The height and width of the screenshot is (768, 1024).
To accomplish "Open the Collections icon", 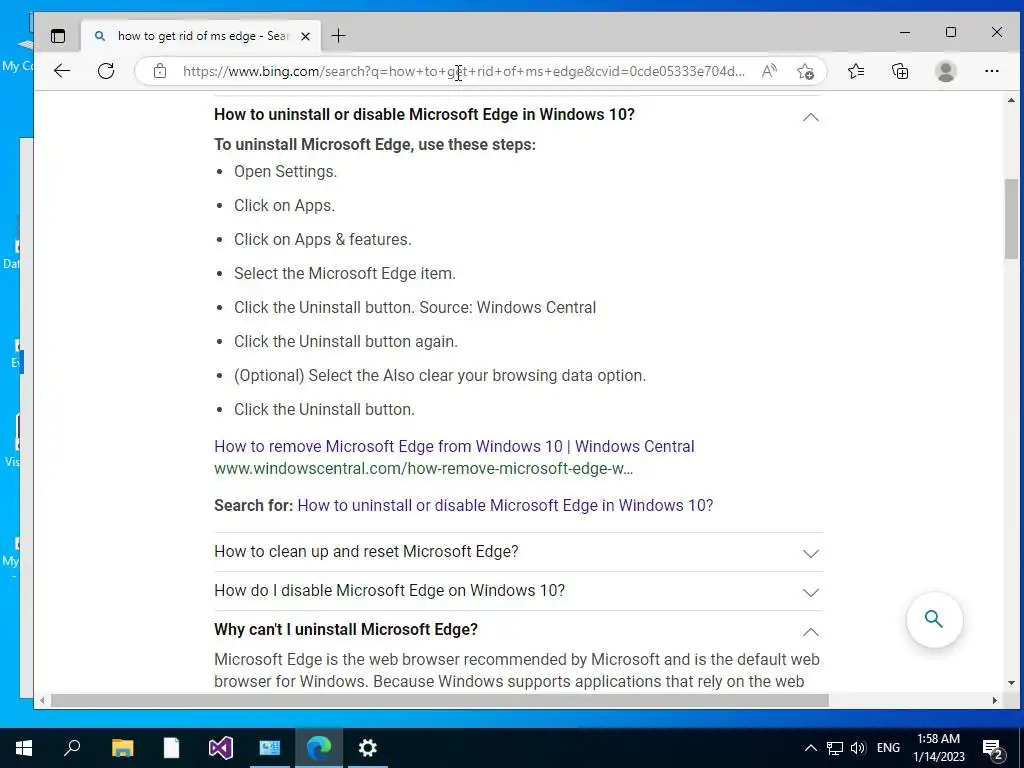I will pyautogui.click(x=900, y=71).
